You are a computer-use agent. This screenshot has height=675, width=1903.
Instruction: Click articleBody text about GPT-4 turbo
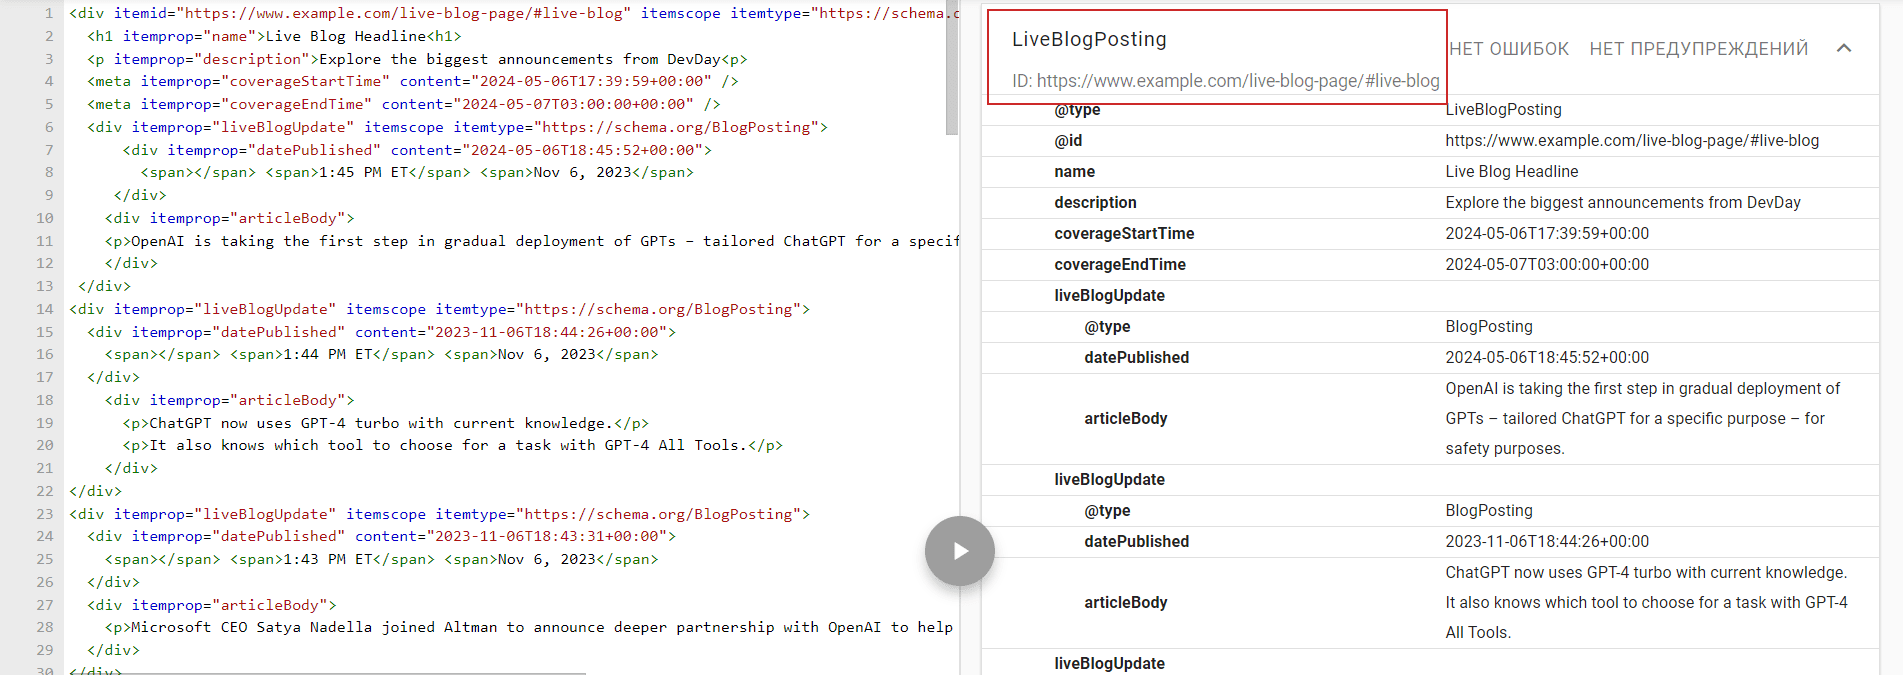(1646, 603)
